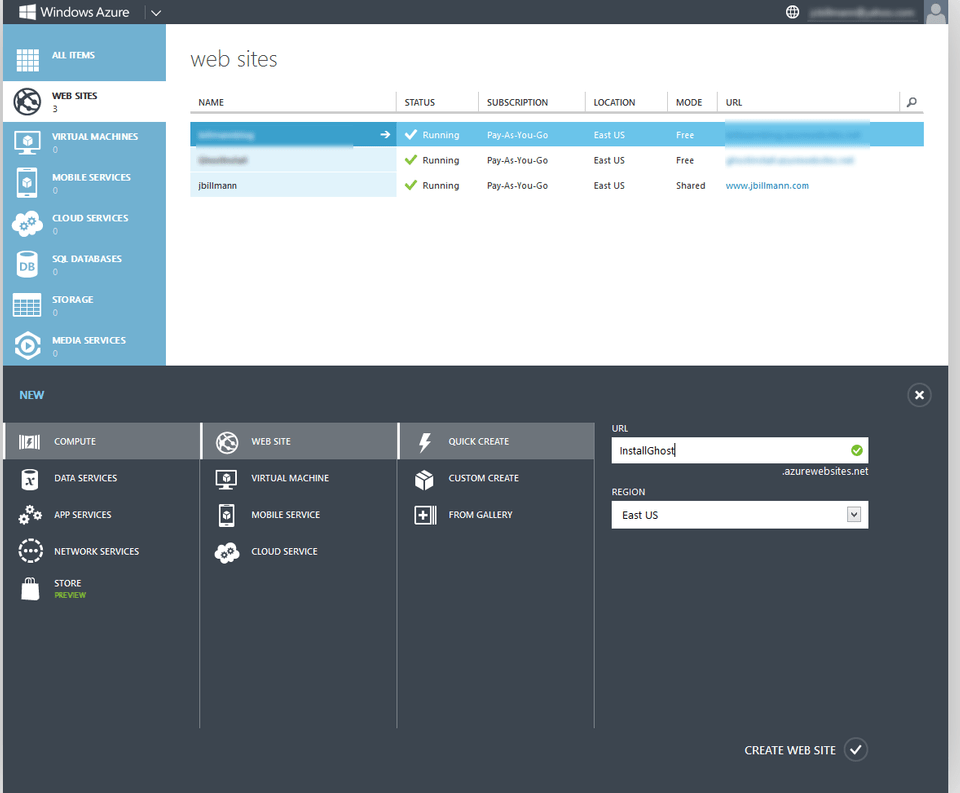Select Quick Create

pos(497,441)
